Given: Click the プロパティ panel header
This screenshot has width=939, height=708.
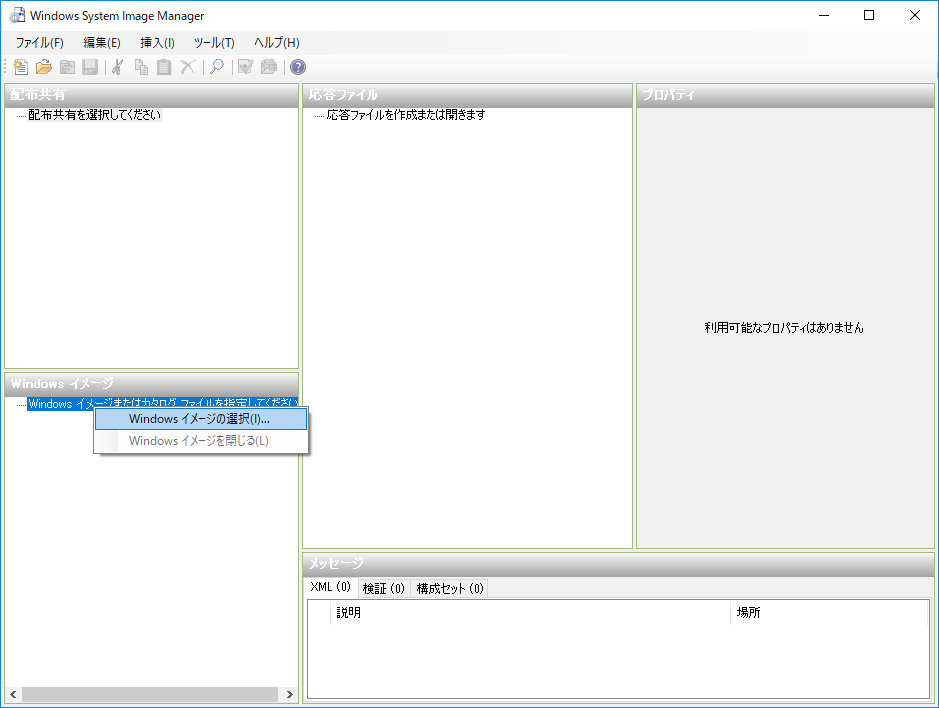Looking at the screenshot, I should 785,95.
